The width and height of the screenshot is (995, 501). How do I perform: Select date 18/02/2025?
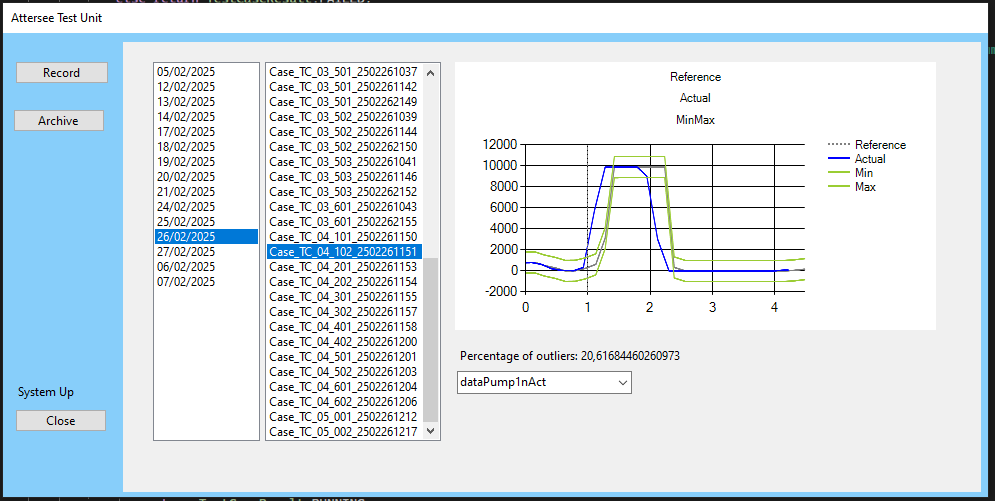206,146
